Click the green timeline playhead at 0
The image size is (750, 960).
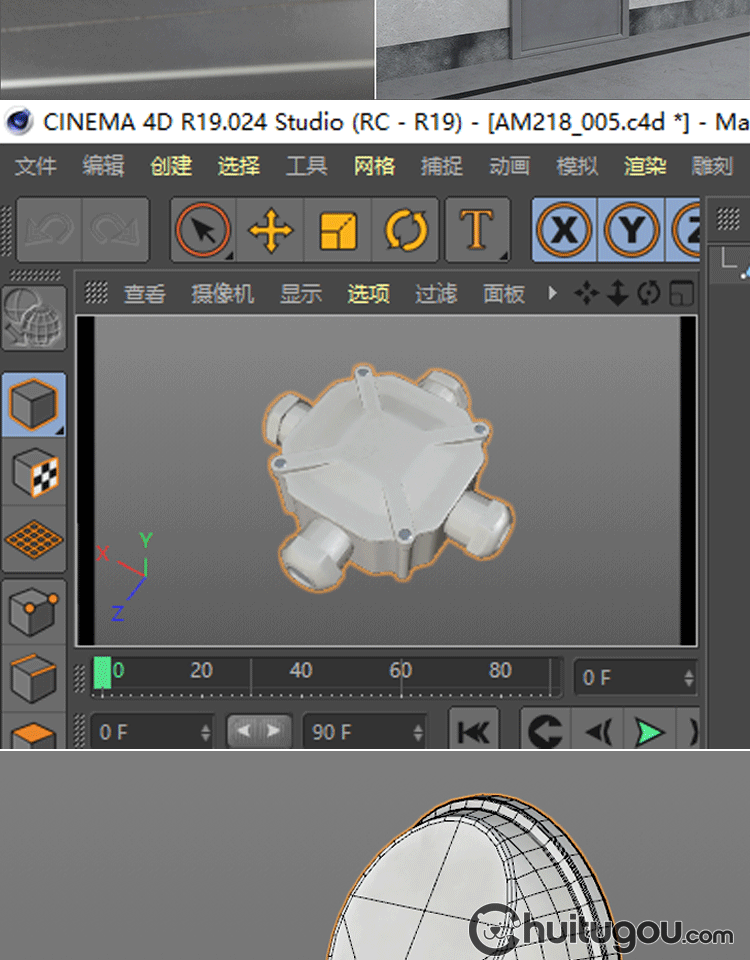click(x=102, y=673)
